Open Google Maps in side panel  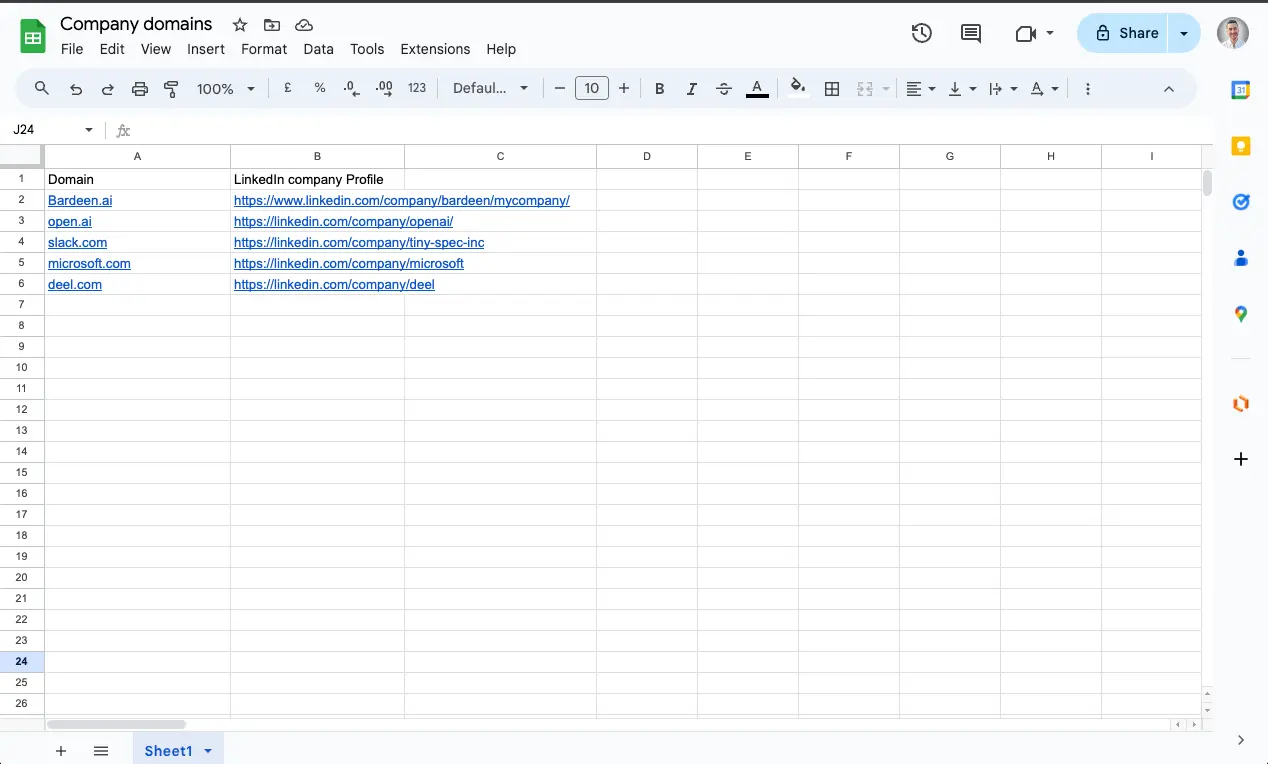pyautogui.click(x=1240, y=314)
